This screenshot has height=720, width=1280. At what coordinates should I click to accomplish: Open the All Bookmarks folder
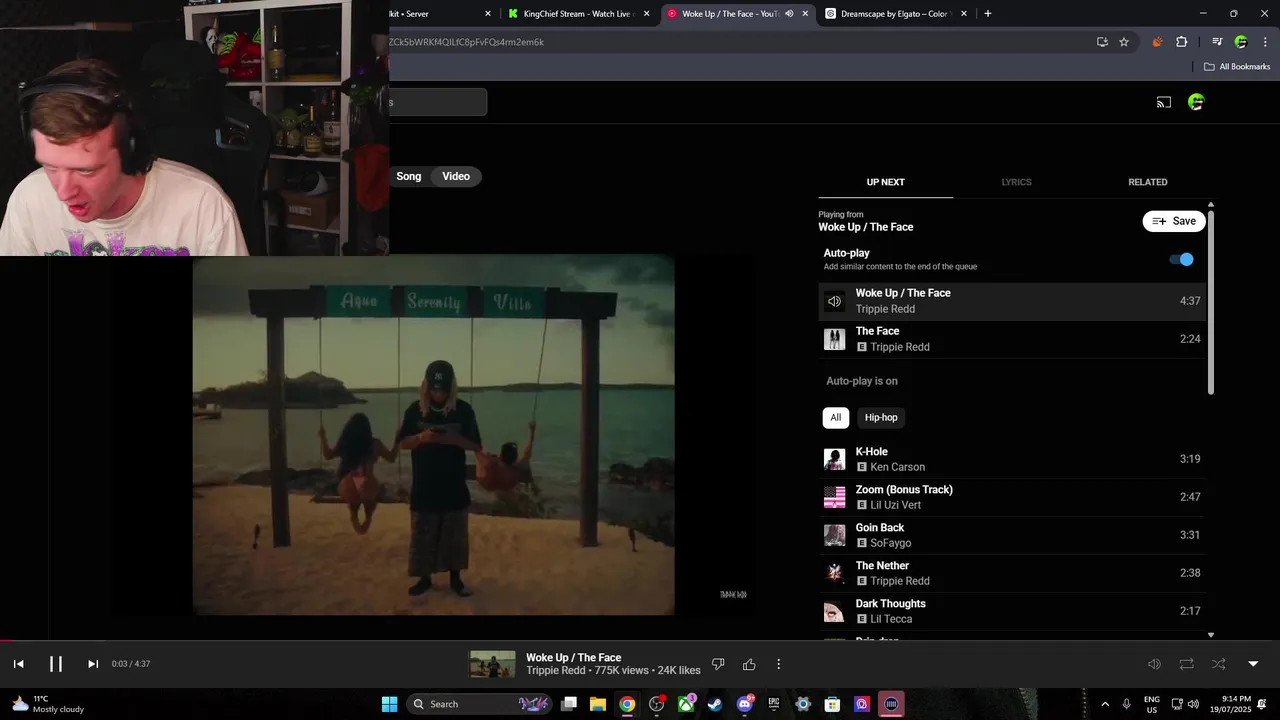1237,67
